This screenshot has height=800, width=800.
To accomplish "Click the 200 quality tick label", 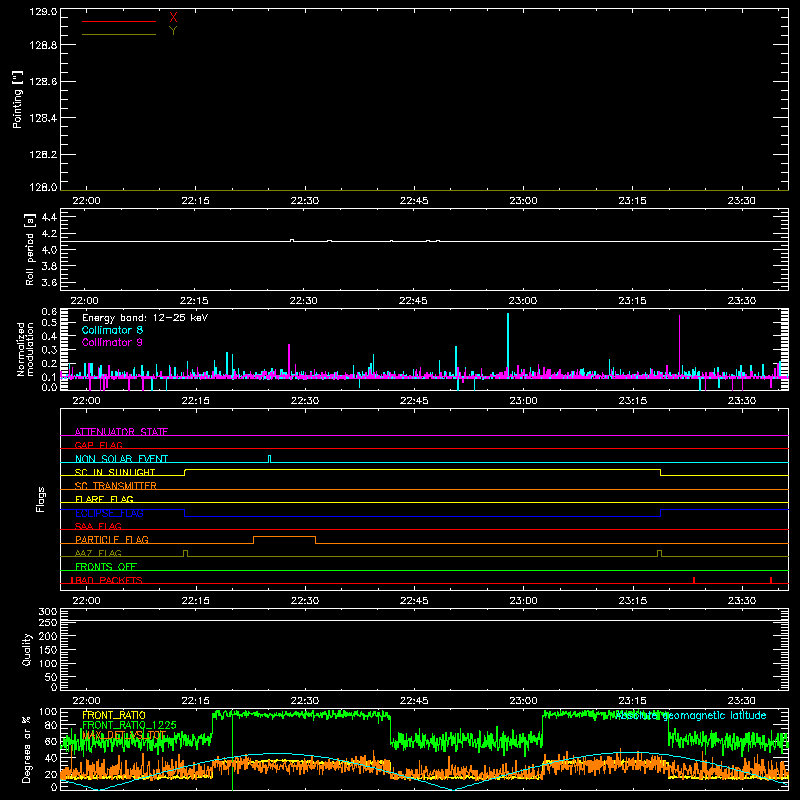I will 48,636.
